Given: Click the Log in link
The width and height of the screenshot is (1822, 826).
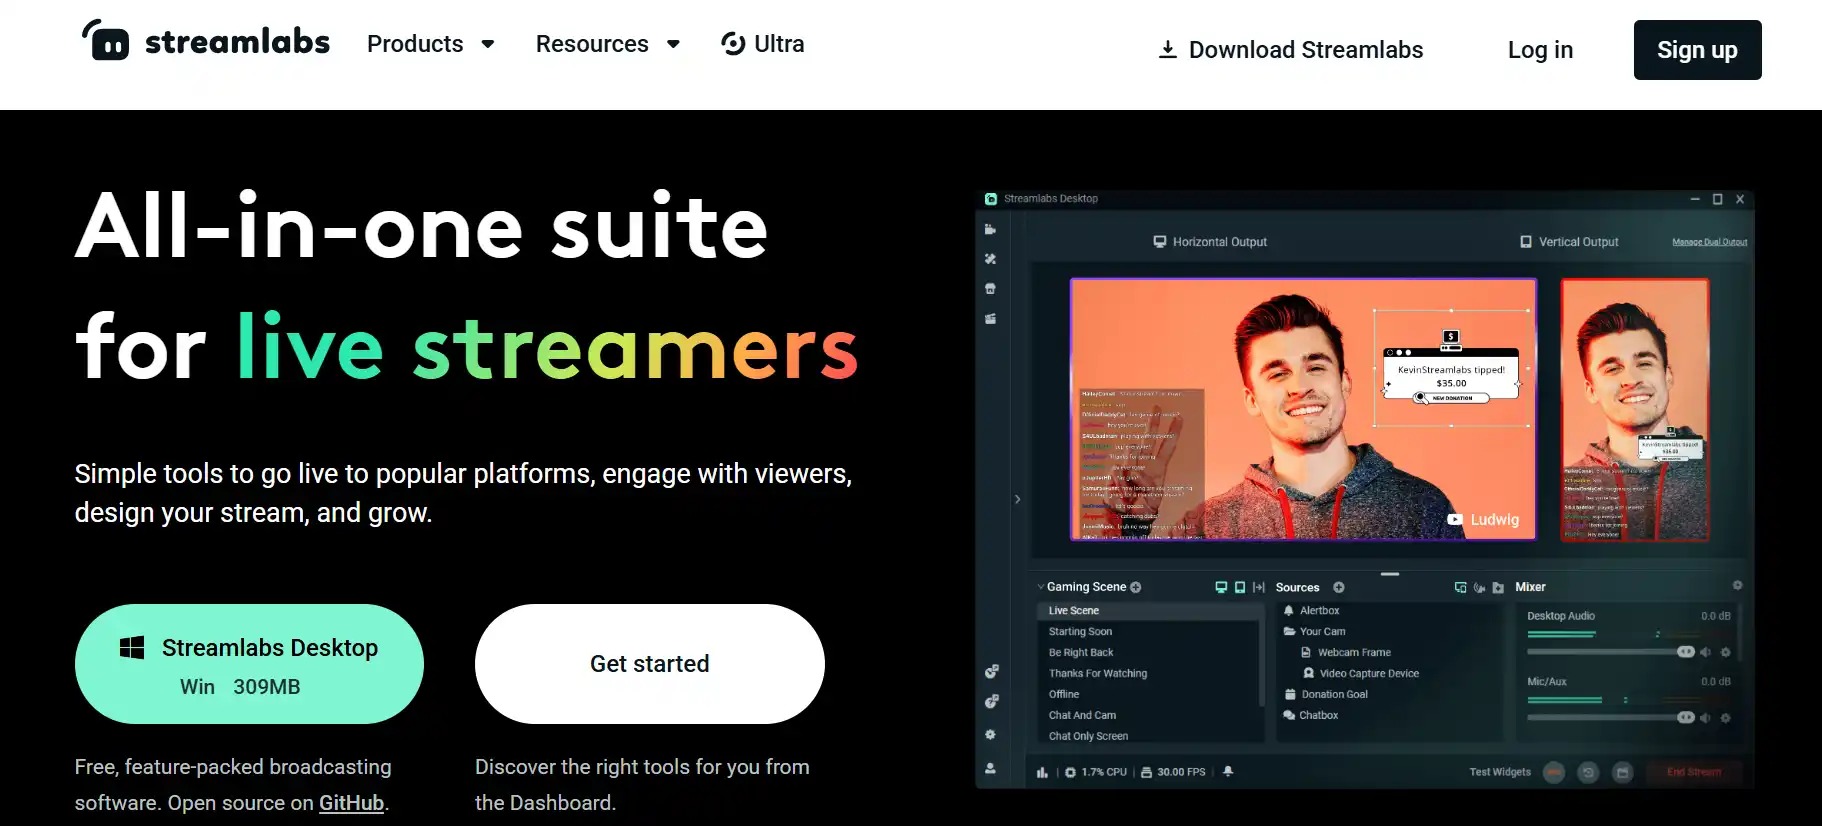Looking at the screenshot, I should (x=1540, y=50).
